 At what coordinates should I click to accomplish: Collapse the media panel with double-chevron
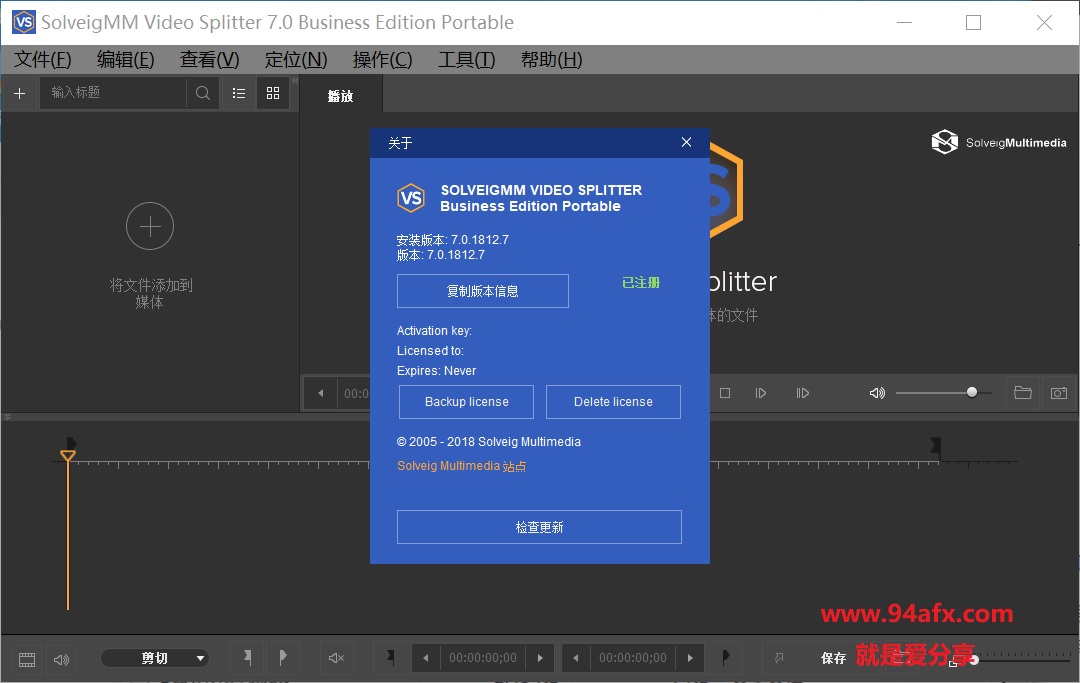point(295,81)
